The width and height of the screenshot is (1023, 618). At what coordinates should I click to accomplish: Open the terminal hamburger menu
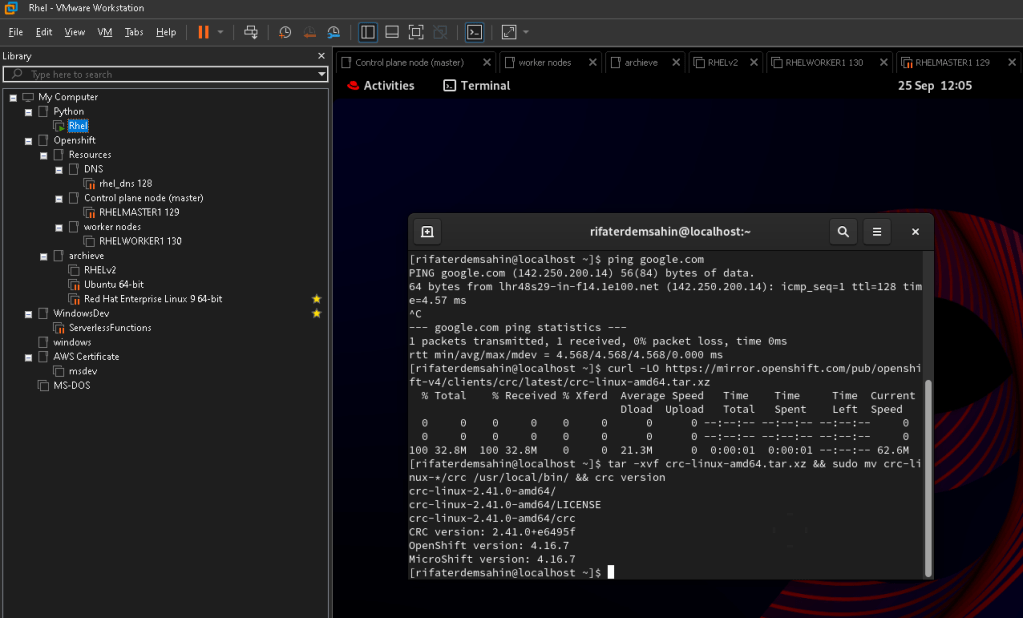[877, 232]
